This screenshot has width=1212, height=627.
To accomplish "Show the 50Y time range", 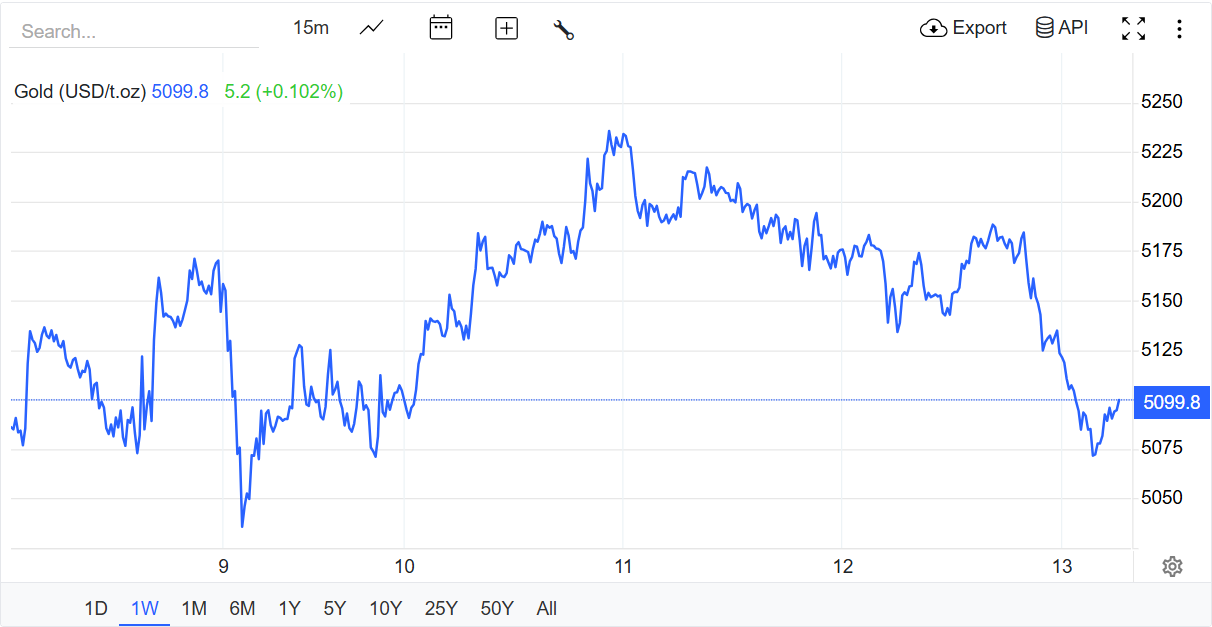I will [x=497, y=608].
